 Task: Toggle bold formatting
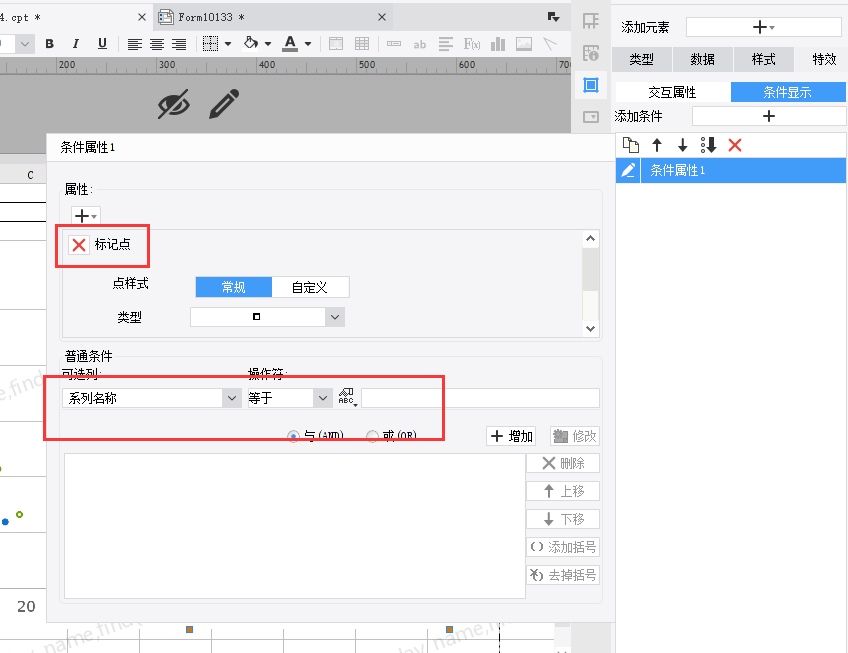point(50,44)
